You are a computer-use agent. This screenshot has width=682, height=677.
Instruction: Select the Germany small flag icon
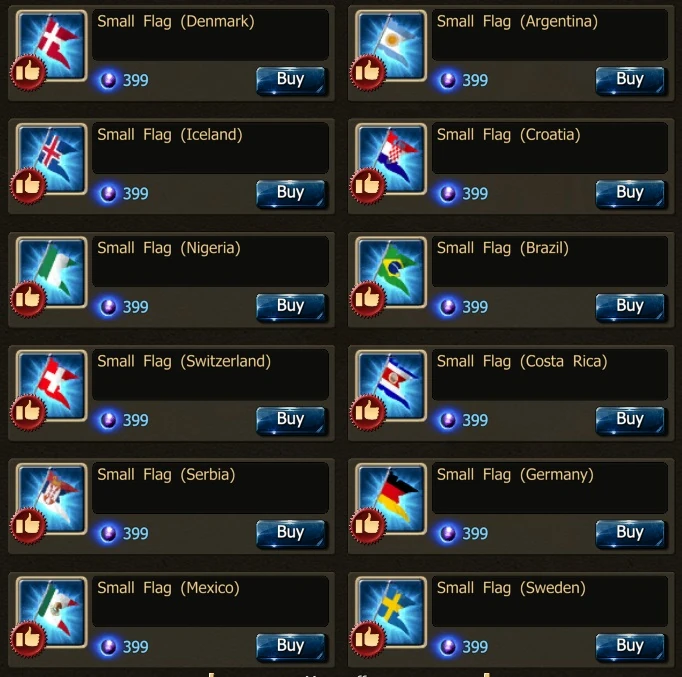pos(391,499)
